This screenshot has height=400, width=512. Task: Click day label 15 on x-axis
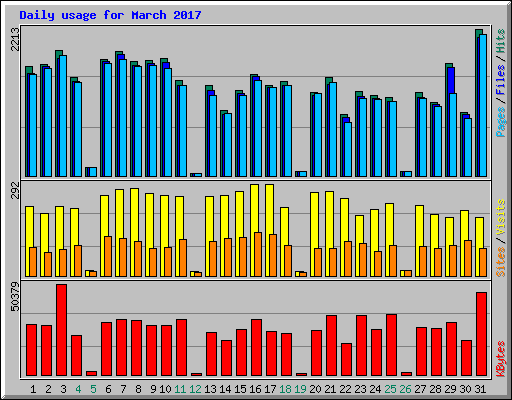pos(240,389)
